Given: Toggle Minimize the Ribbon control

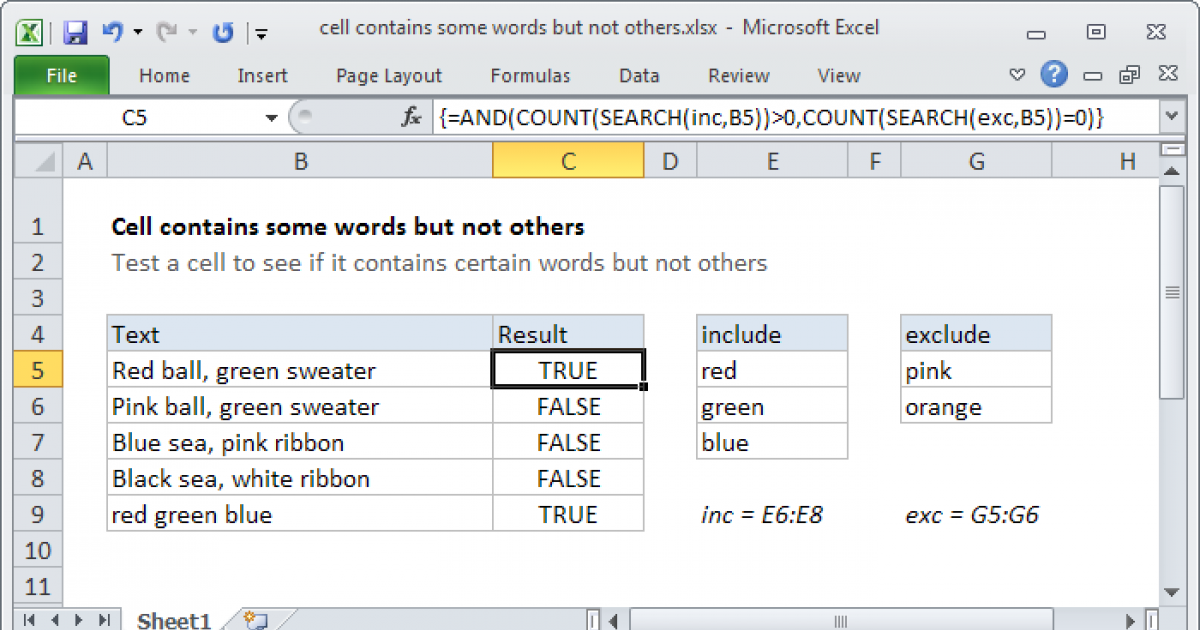Looking at the screenshot, I should click(x=1017, y=74).
